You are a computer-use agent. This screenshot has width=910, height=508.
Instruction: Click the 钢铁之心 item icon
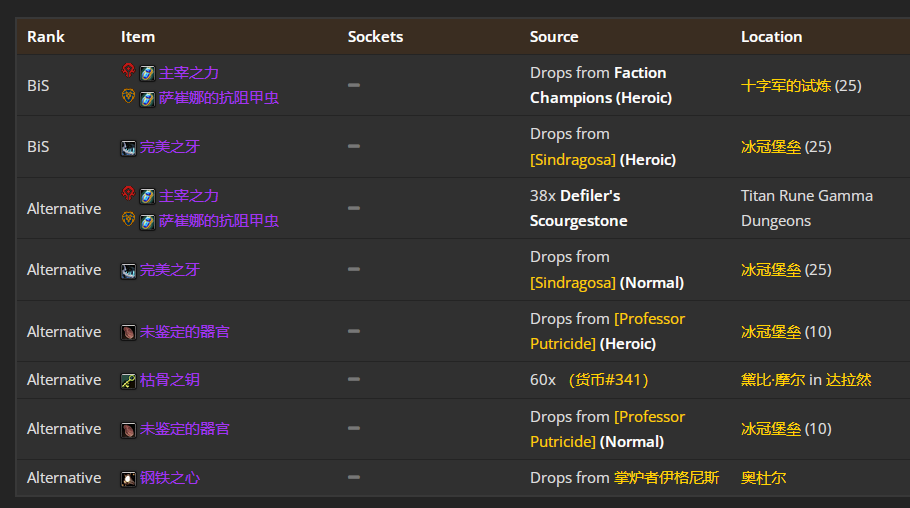click(128, 478)
